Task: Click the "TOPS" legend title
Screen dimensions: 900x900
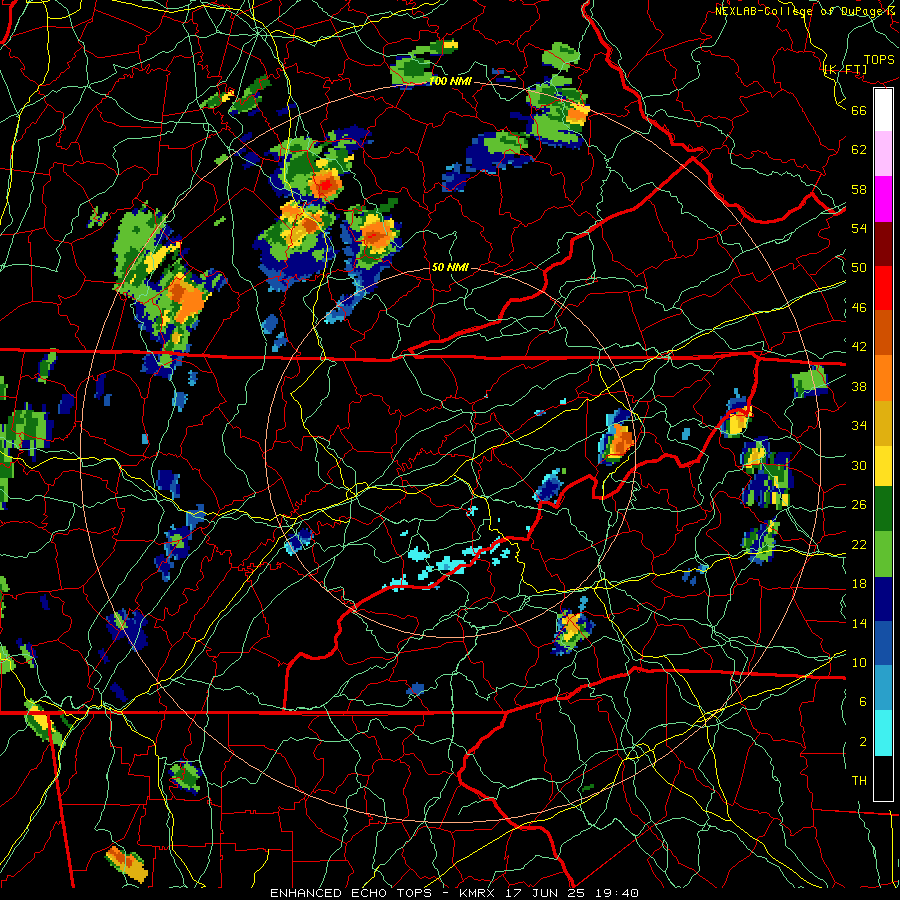Action: [x=879, y=60]
